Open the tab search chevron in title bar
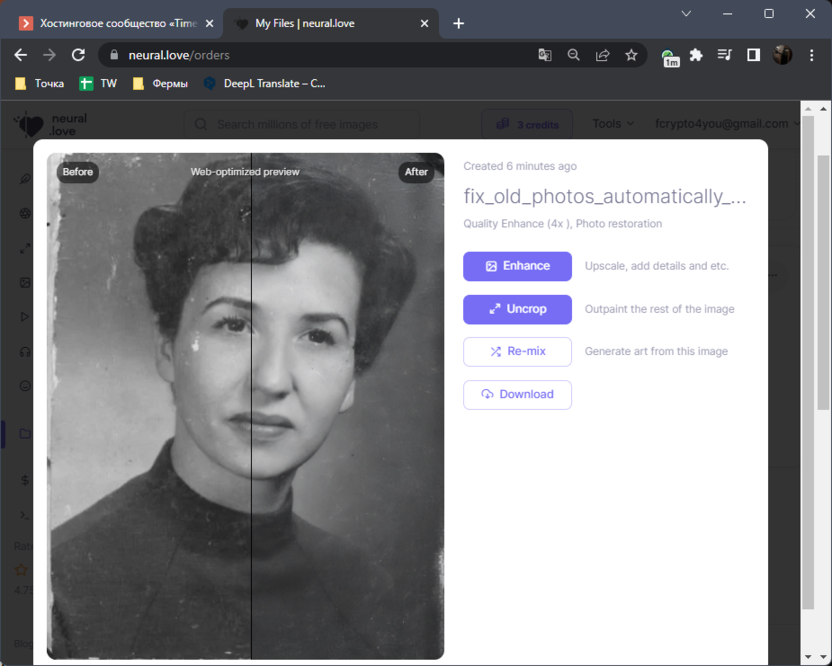The height and width of the screenshot is (666, 832). (687, 14)
